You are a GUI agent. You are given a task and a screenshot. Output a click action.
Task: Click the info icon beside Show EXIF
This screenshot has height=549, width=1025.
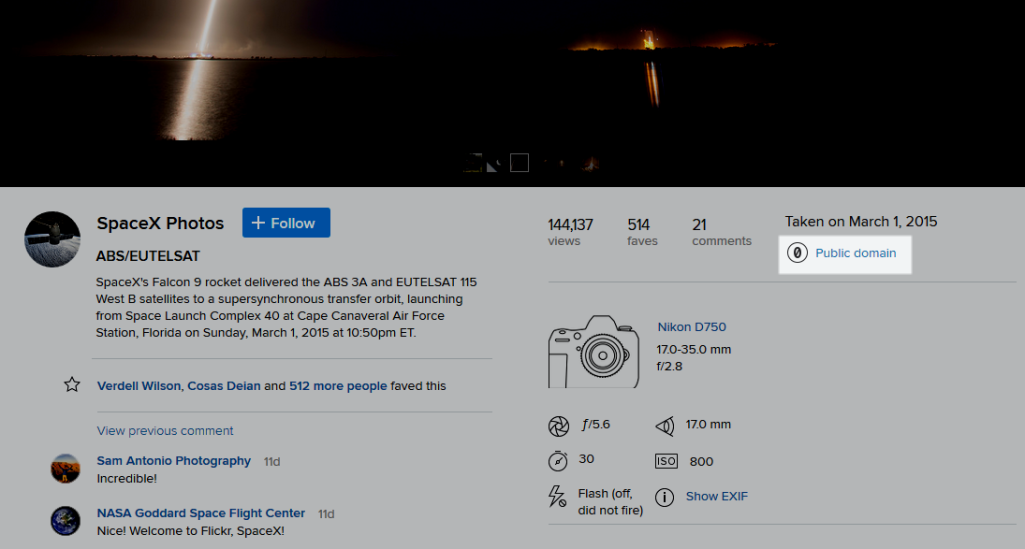coord(664,497)
